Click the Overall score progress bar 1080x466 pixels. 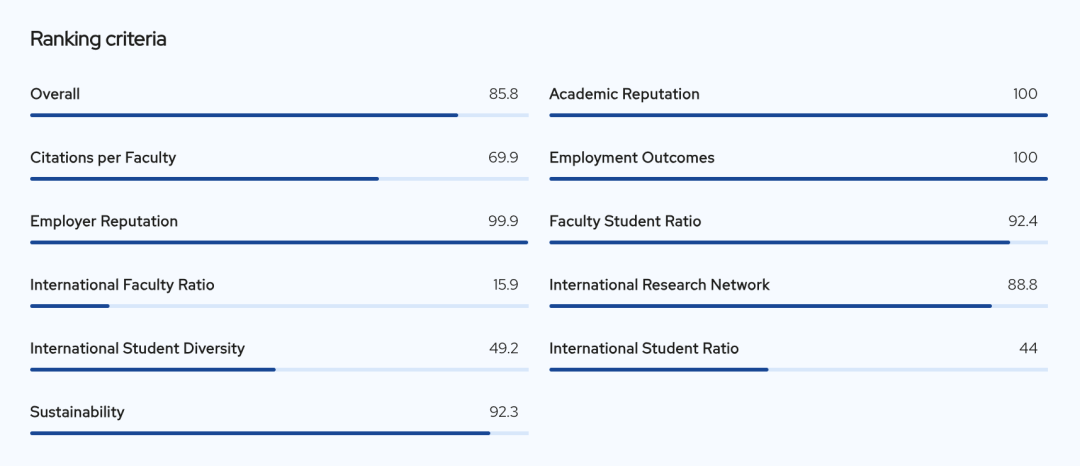[x=279, y=115]
